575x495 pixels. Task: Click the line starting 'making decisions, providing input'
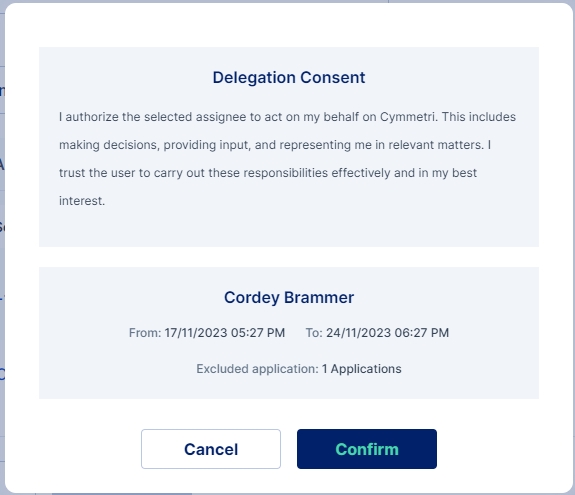[x=275, y=145]
